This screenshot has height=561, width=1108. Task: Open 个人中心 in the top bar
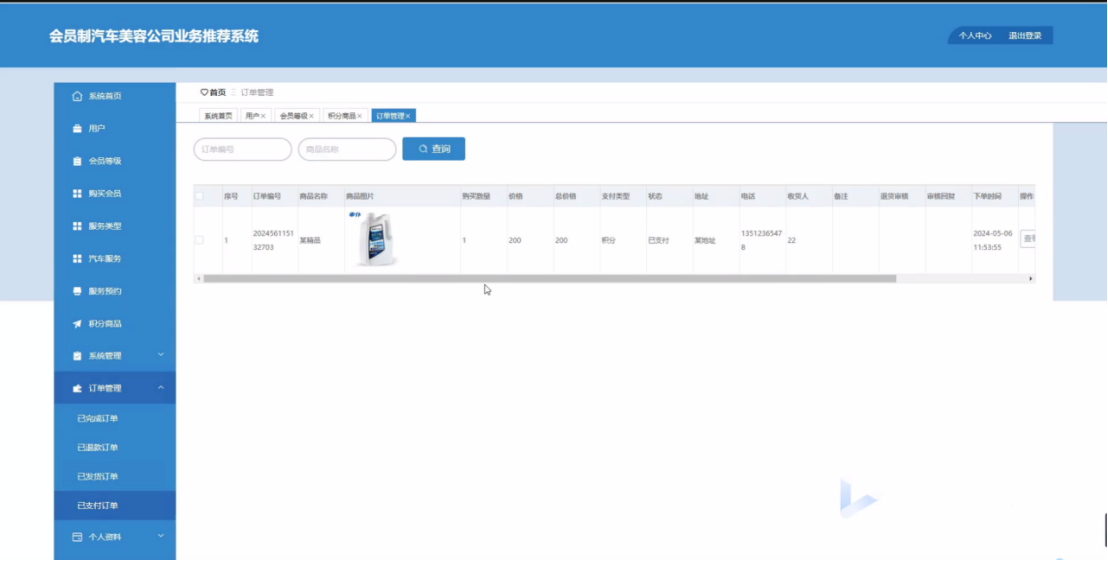click(974, 35)
